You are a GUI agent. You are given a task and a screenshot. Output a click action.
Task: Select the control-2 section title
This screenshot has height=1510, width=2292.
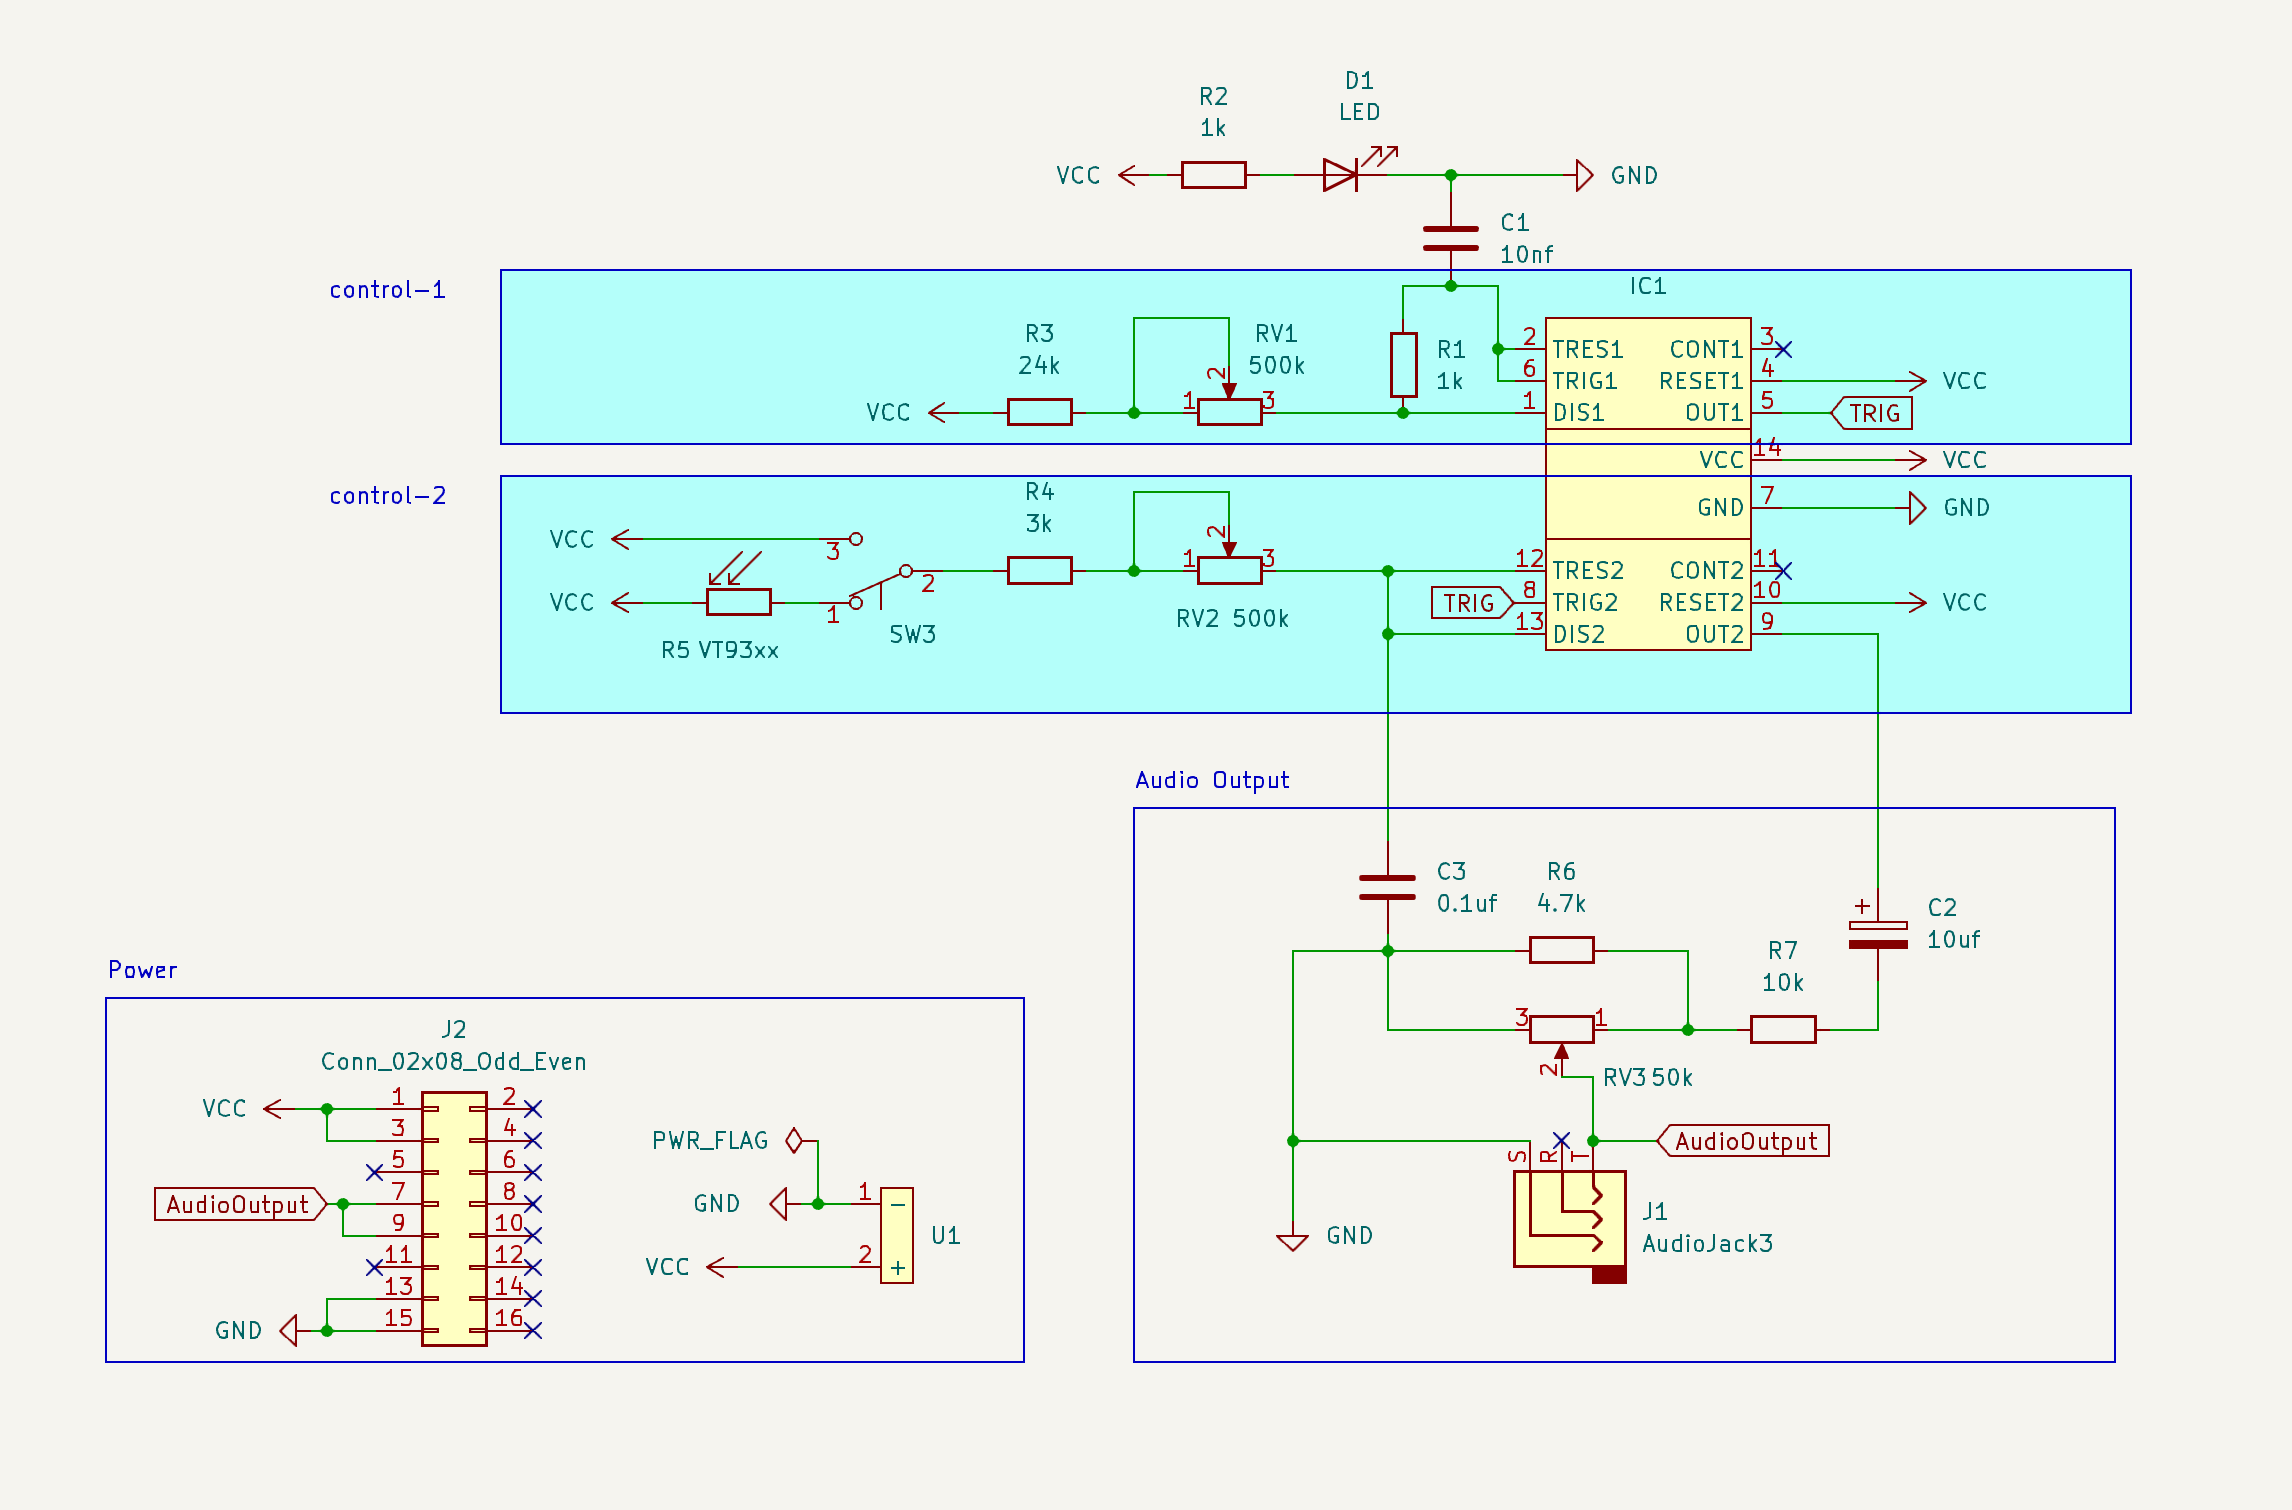(388, 496)
